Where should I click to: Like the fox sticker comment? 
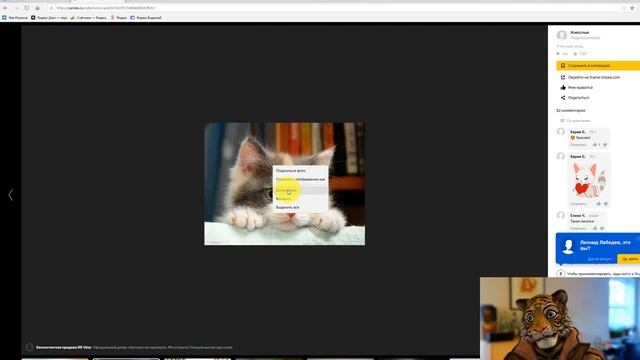[599, 204]
